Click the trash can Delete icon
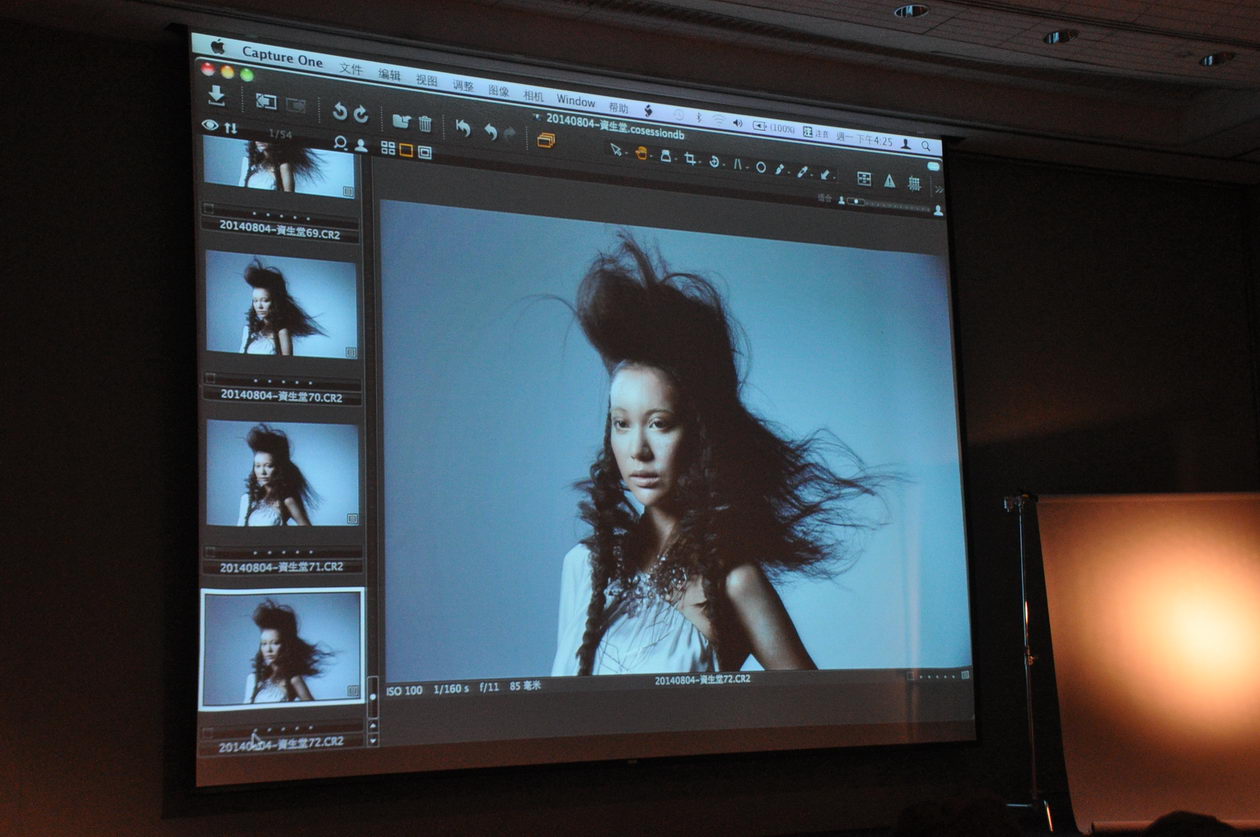Image resolution: width=1260 pixels, height=837 pixels. pyautogui.click(x=425, y=123)
